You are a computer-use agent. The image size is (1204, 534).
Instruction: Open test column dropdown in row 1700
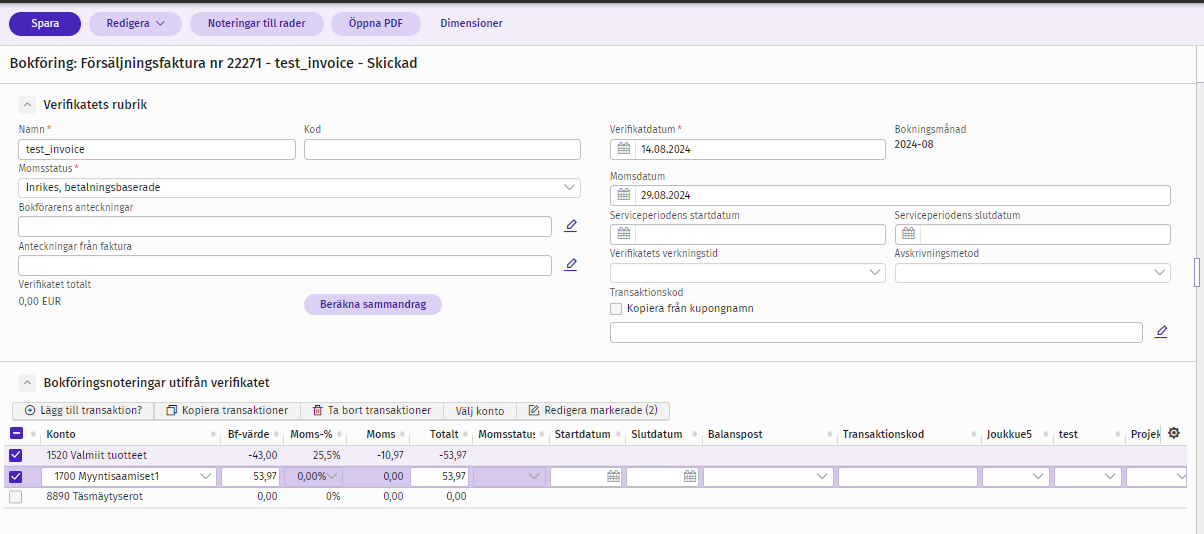(x=1086, y=477)
